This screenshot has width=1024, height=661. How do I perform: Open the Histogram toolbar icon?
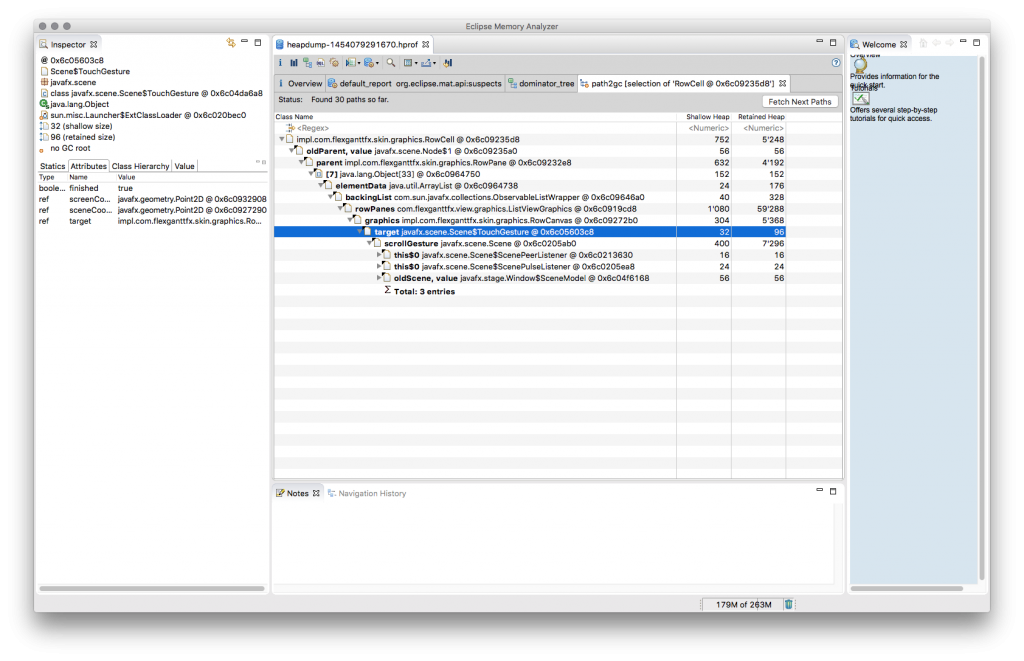click(294, 63)
